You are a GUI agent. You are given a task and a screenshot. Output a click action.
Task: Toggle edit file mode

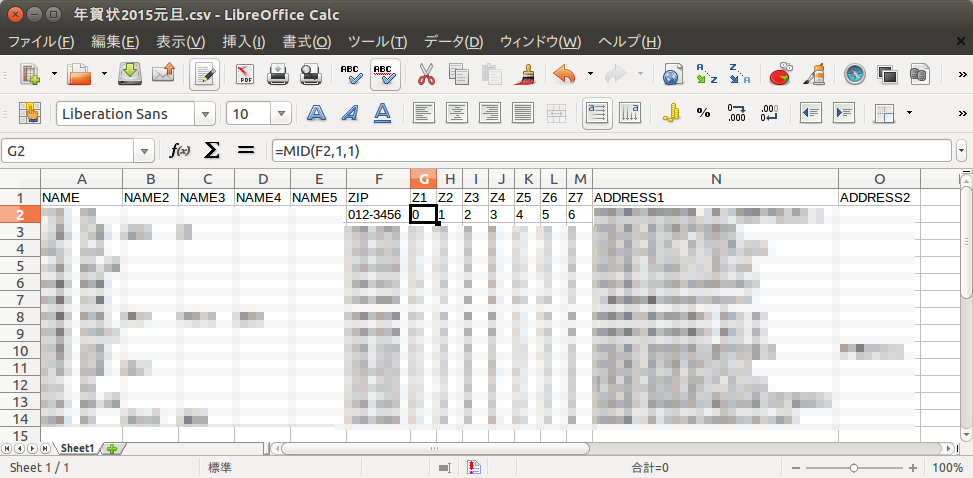[205, 75]
